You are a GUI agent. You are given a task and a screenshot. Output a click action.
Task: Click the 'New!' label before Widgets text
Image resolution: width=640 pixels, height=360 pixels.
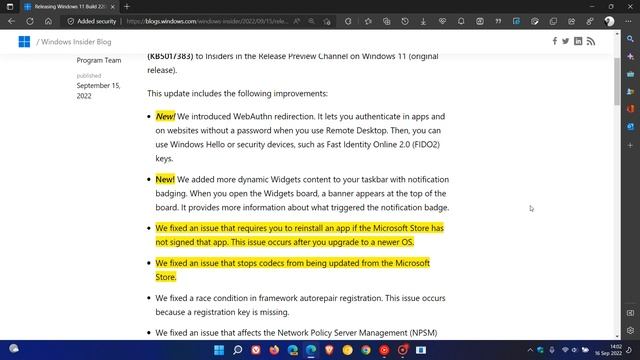point(165,180)
